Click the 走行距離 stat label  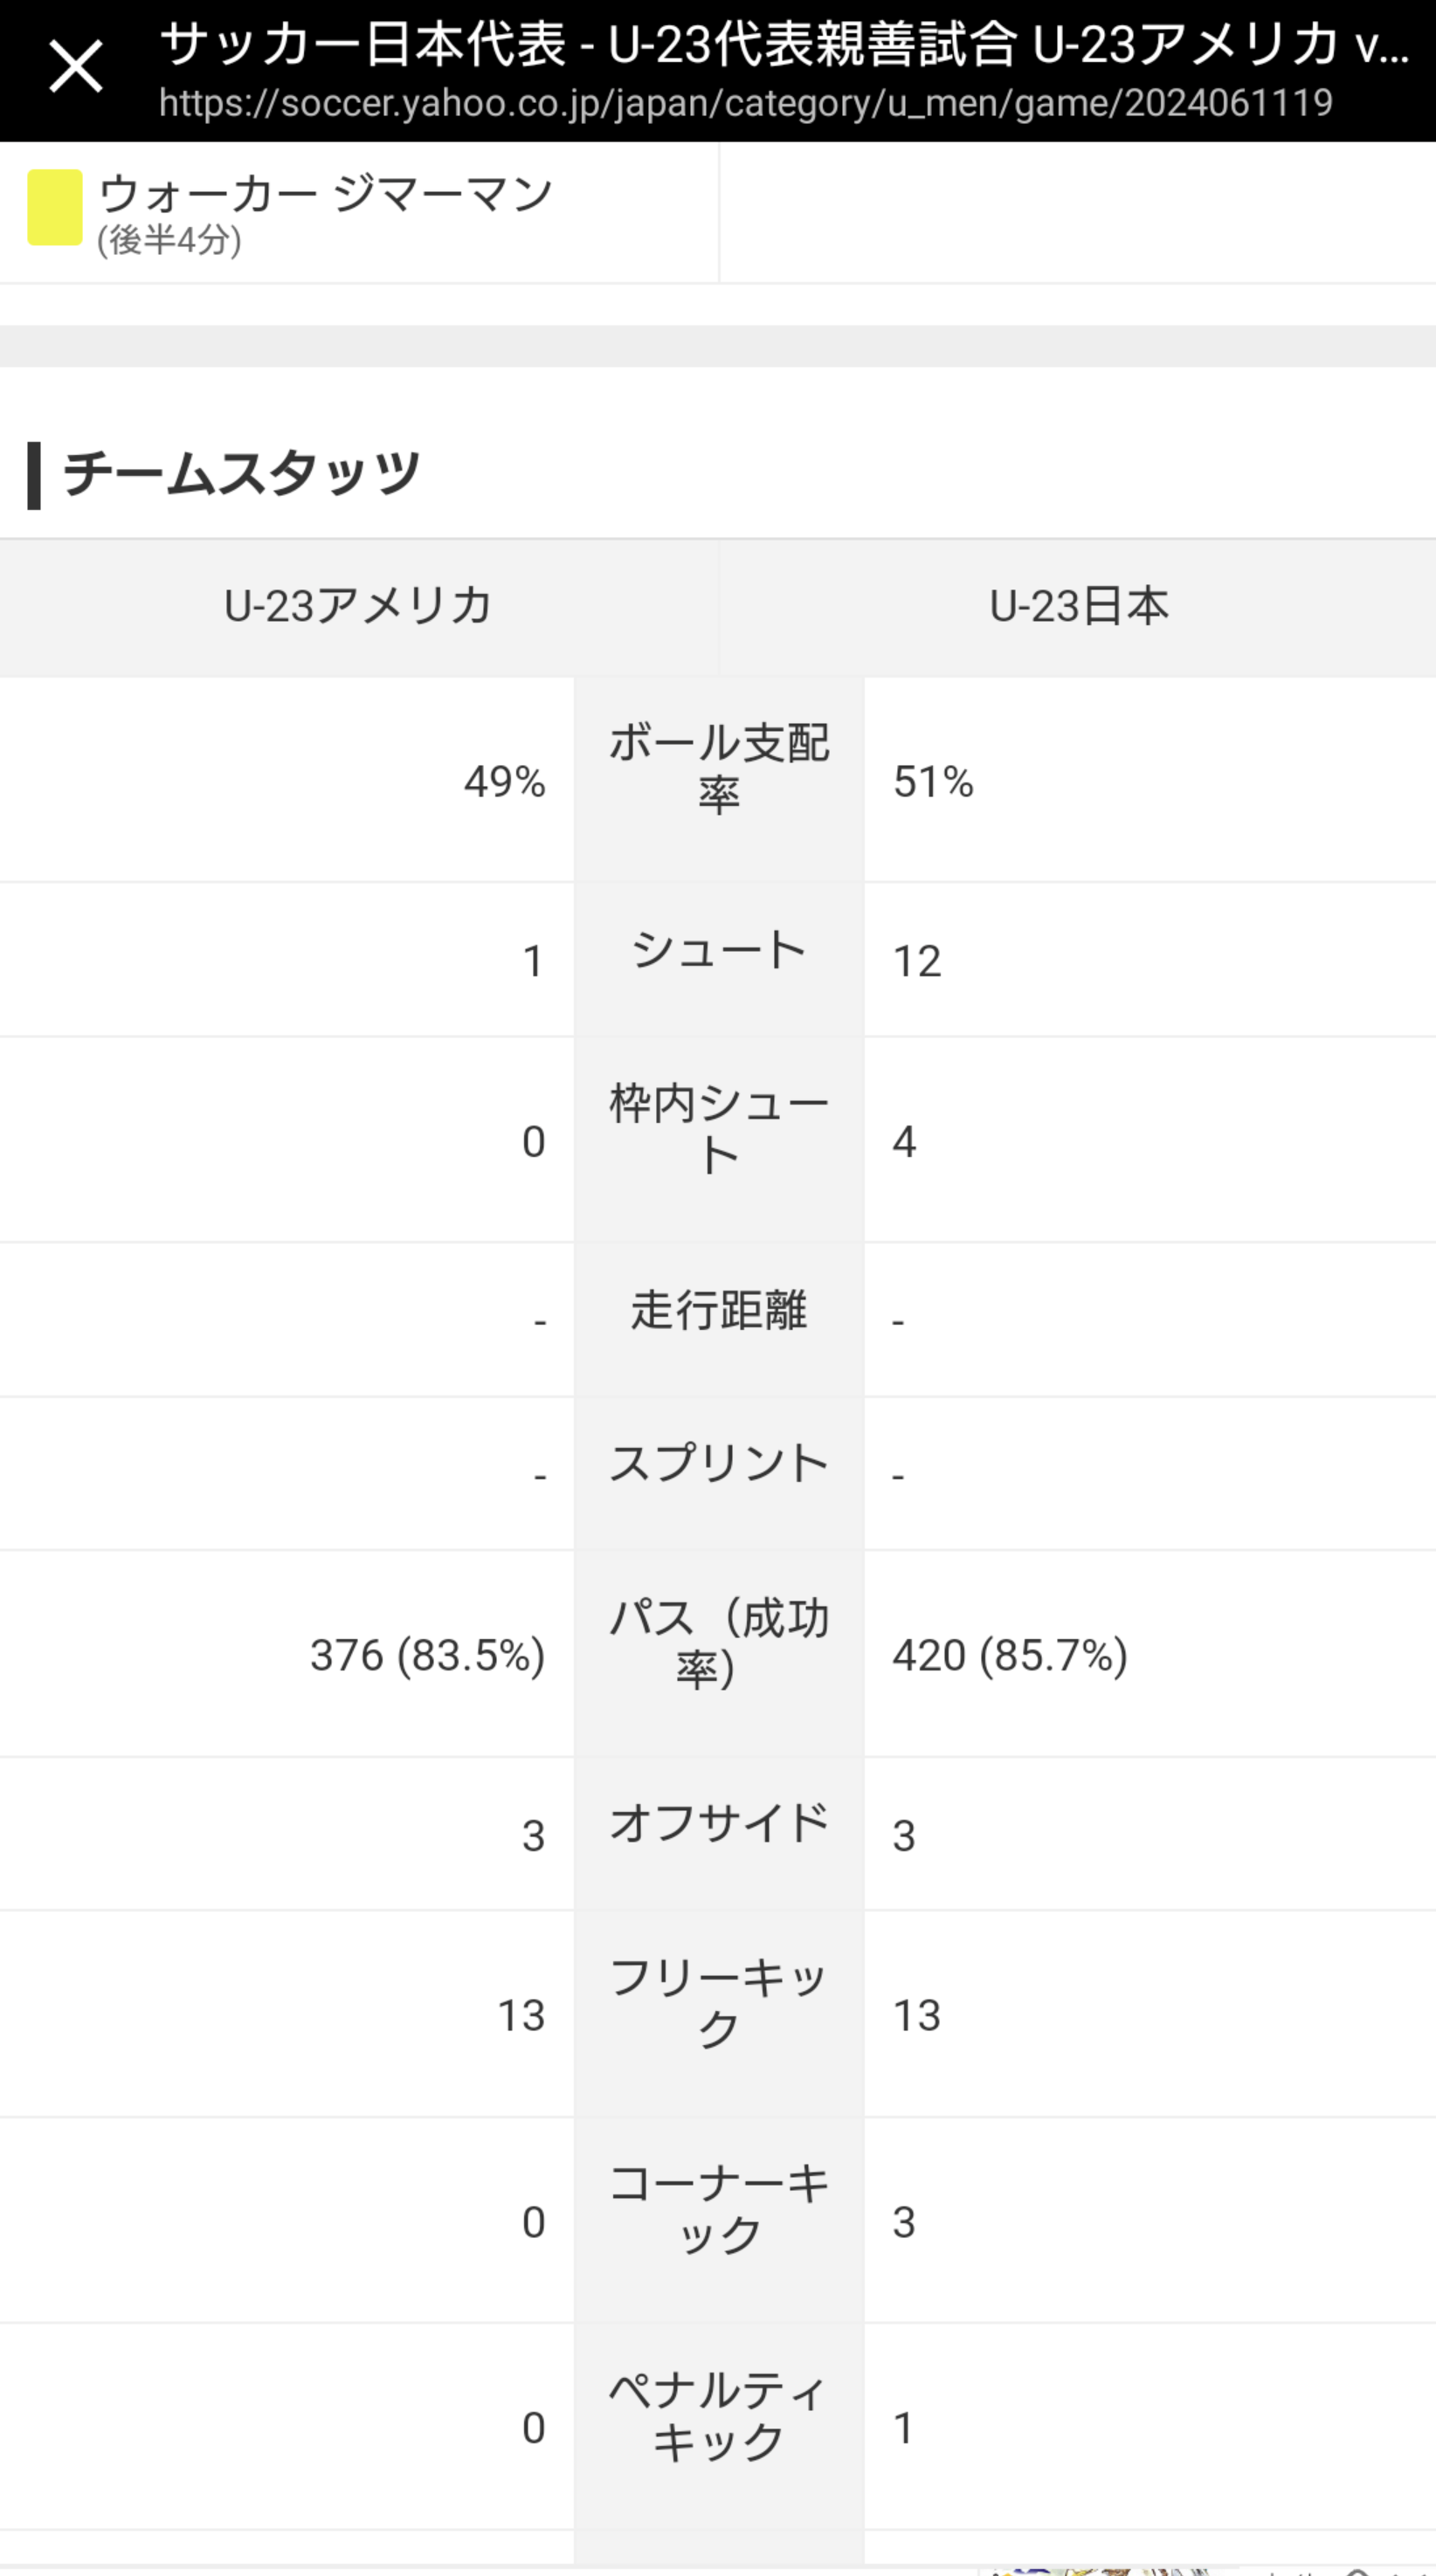coord(718,1310)
